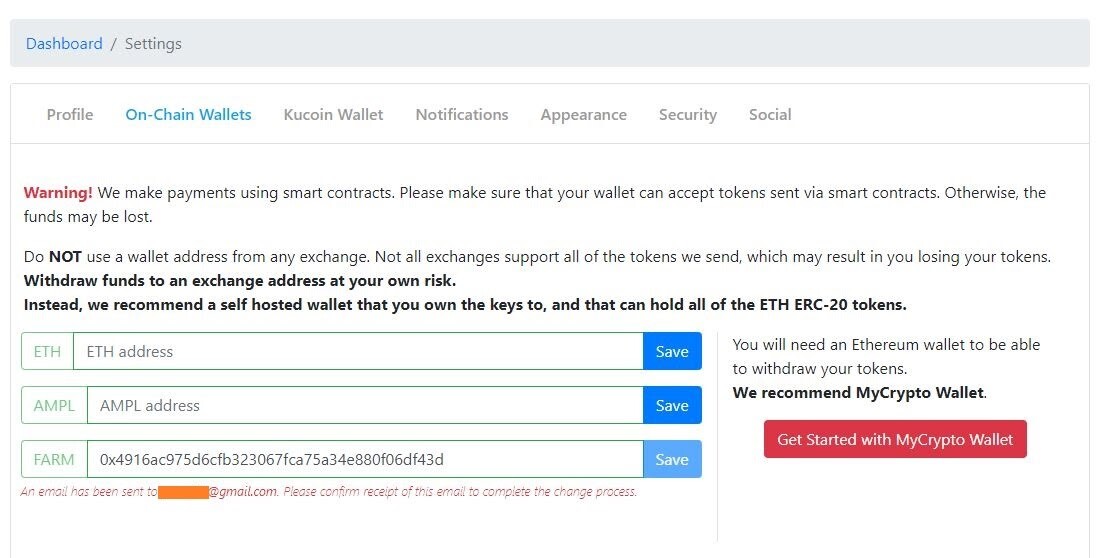Save the AMPL wallet address

[672, 405]
